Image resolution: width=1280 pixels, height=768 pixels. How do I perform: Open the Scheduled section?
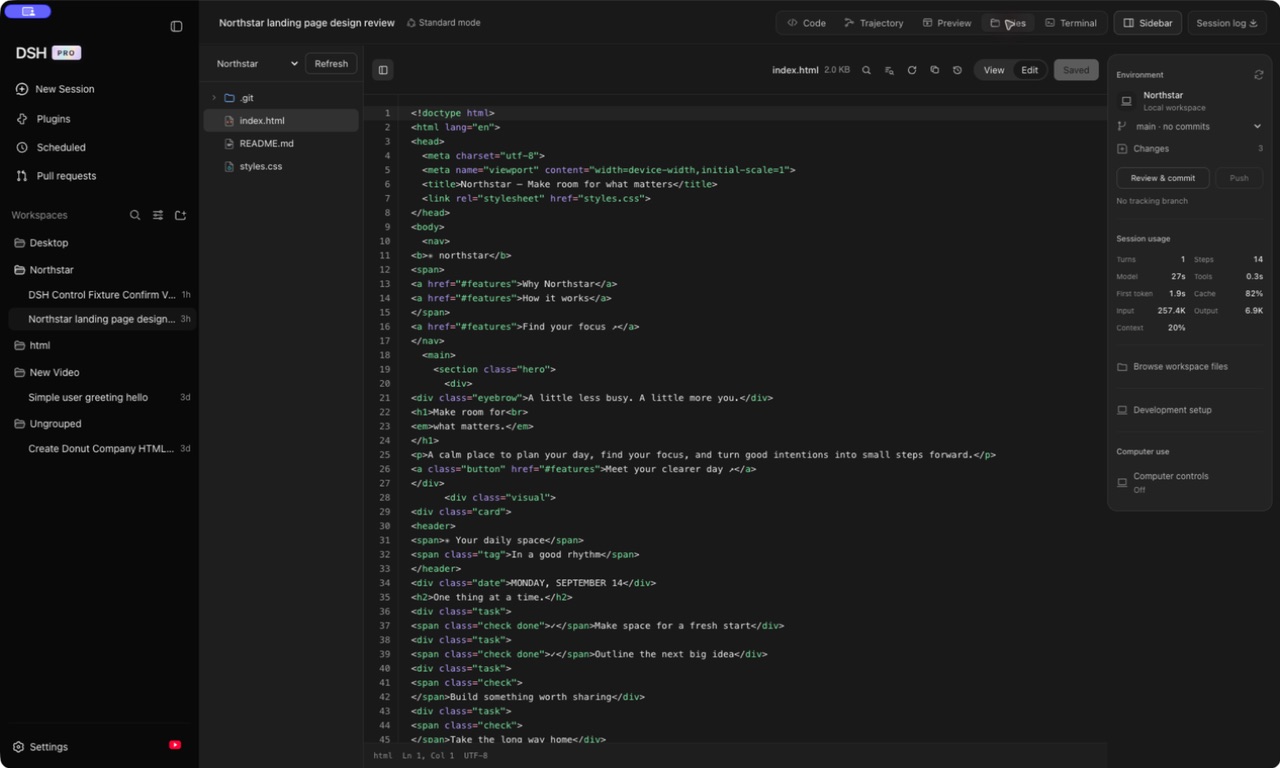pyautogui.click(x=50, y=147)
